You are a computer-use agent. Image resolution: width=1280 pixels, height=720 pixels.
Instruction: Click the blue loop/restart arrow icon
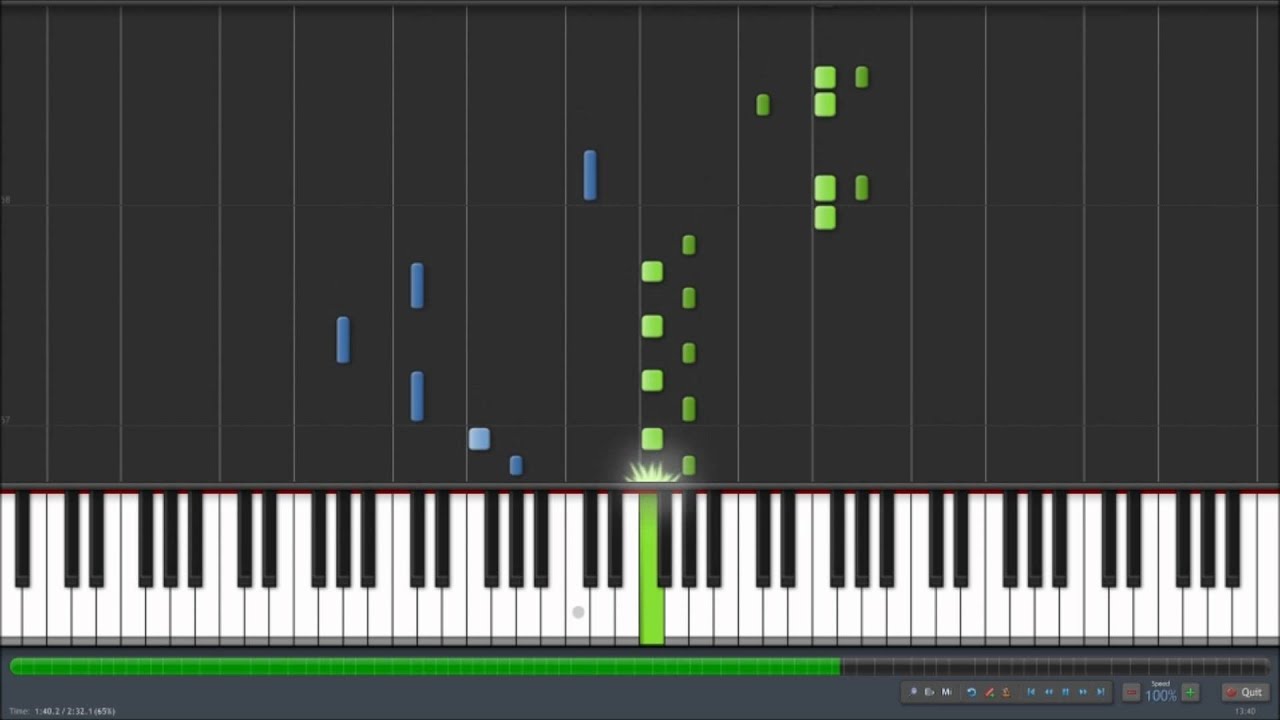[971, 692]
